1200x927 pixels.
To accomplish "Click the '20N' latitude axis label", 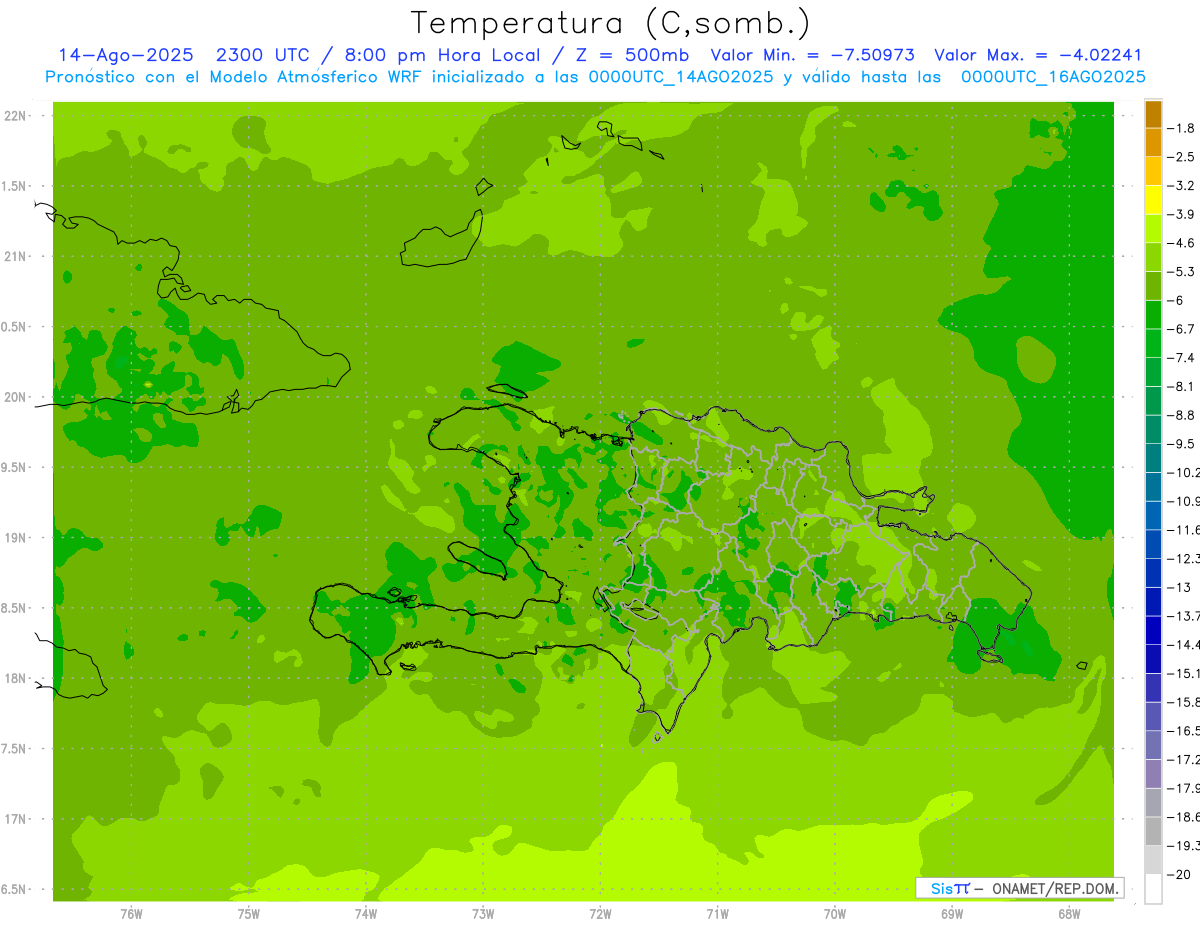I will (15, 397).
